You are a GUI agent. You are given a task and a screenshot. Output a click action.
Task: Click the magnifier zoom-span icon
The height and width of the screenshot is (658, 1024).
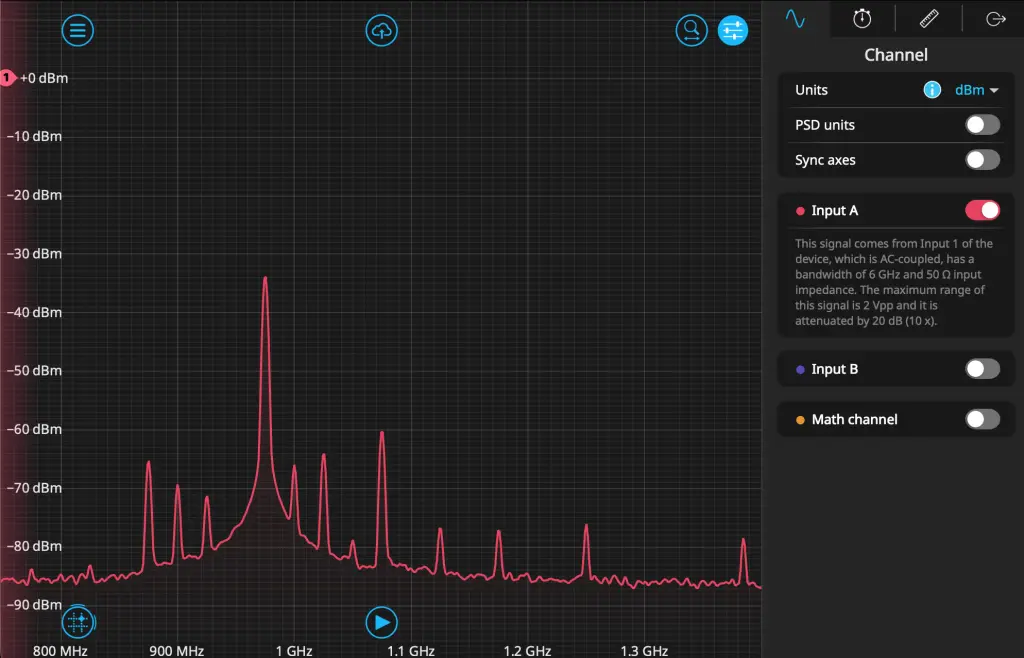coord(692,31)
